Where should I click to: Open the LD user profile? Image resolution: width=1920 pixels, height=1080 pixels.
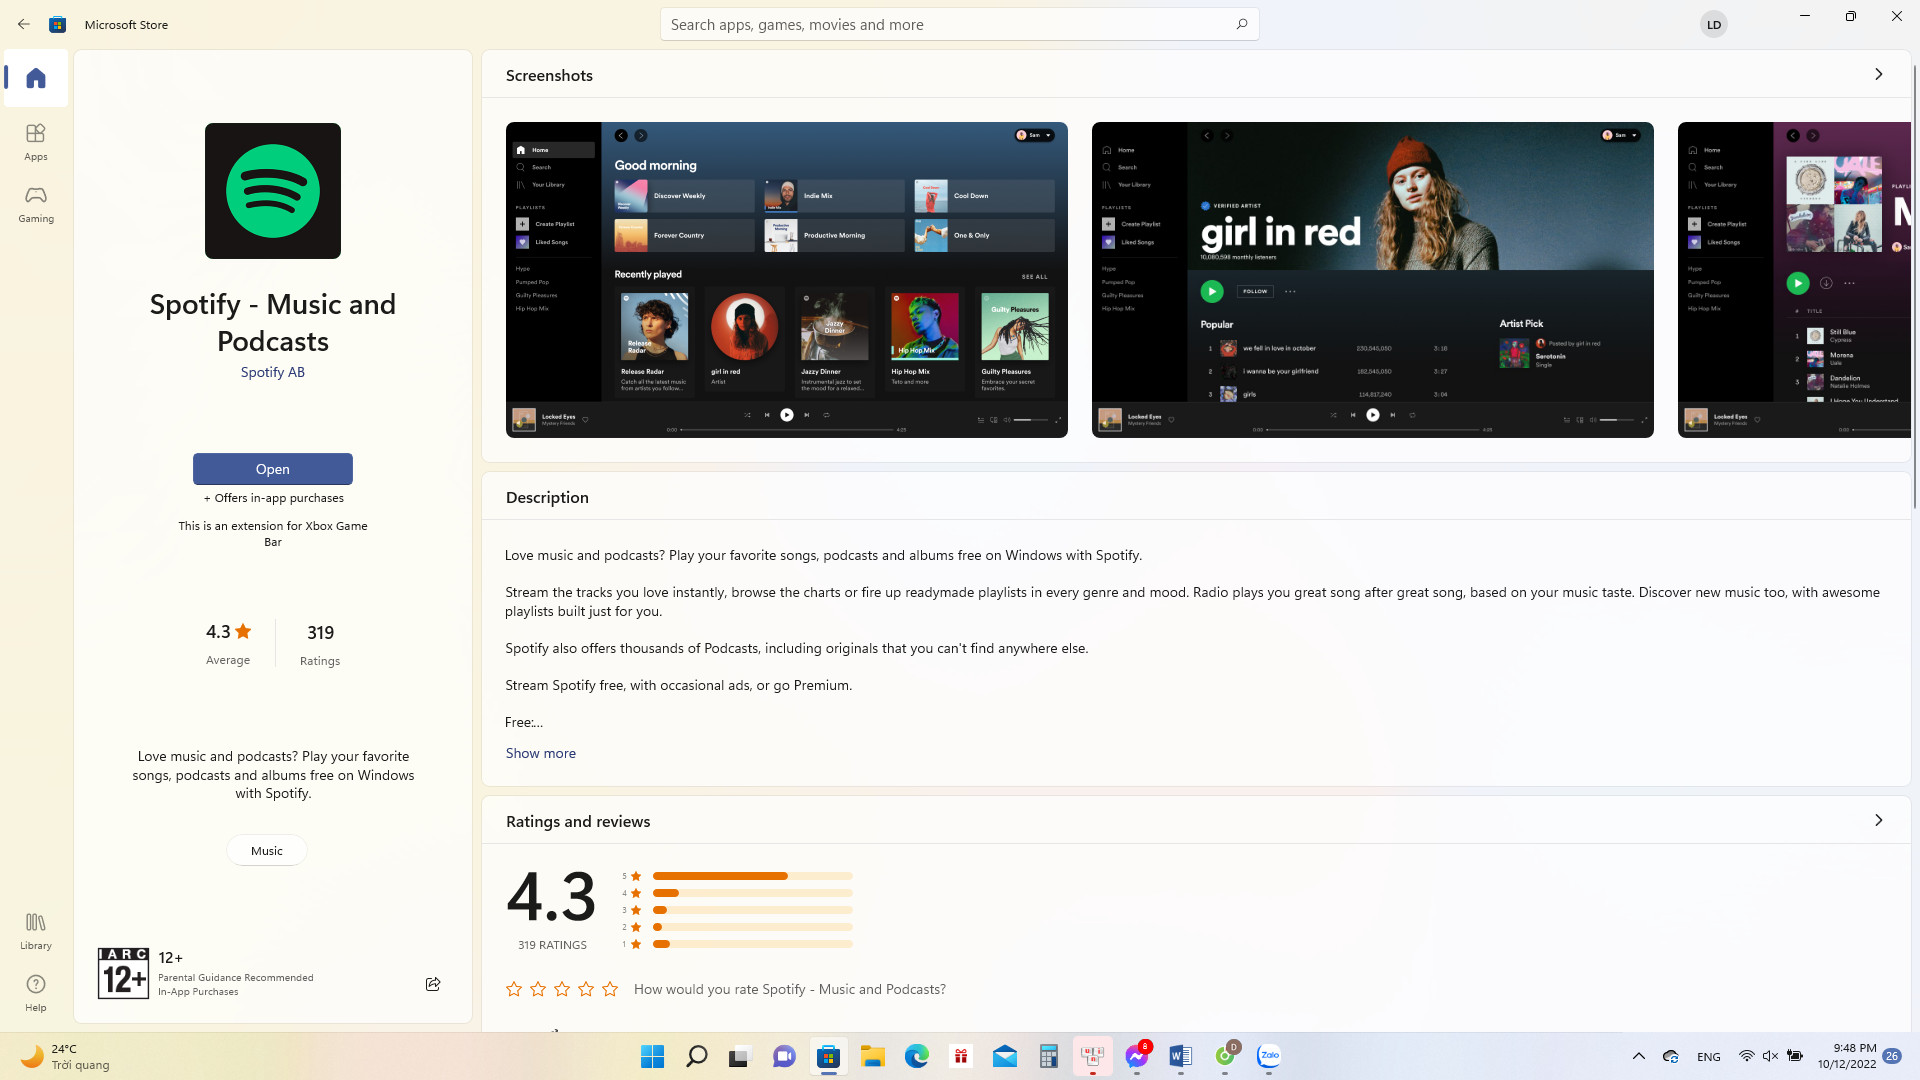[x=1714, y=24]
